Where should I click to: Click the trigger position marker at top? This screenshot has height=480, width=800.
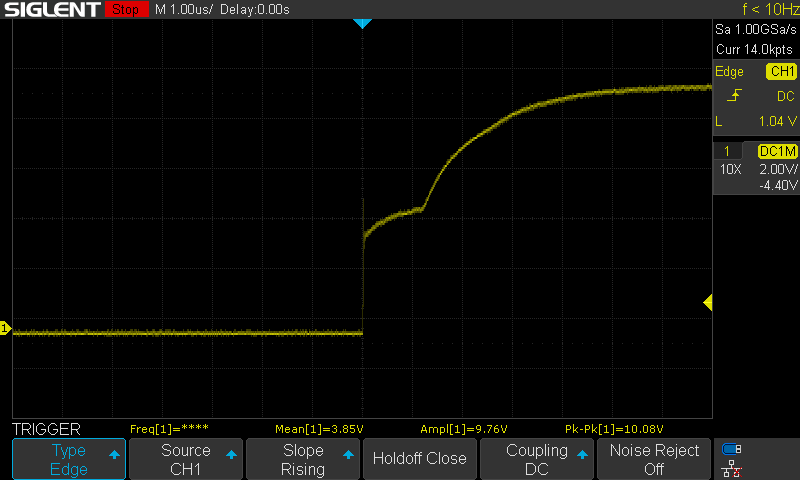click(362, 23)
